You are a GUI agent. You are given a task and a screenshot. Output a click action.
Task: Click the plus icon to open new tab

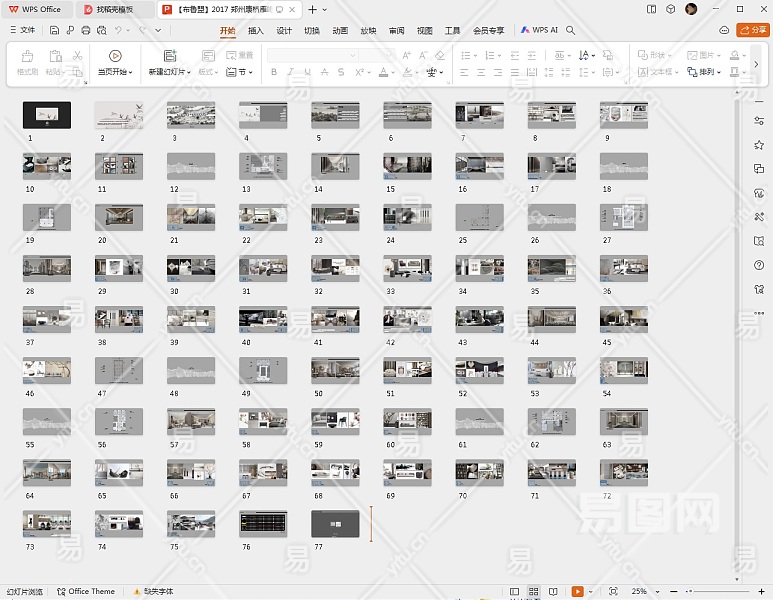[312, 9]
